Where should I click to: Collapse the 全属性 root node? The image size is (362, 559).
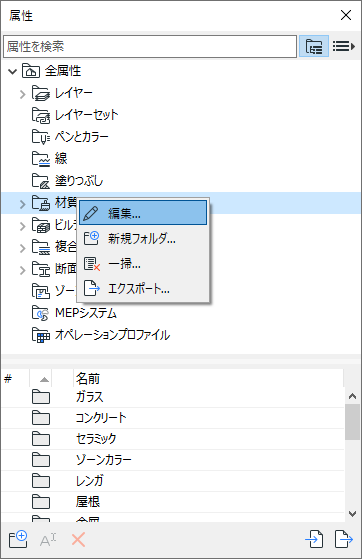coord(12,71)
